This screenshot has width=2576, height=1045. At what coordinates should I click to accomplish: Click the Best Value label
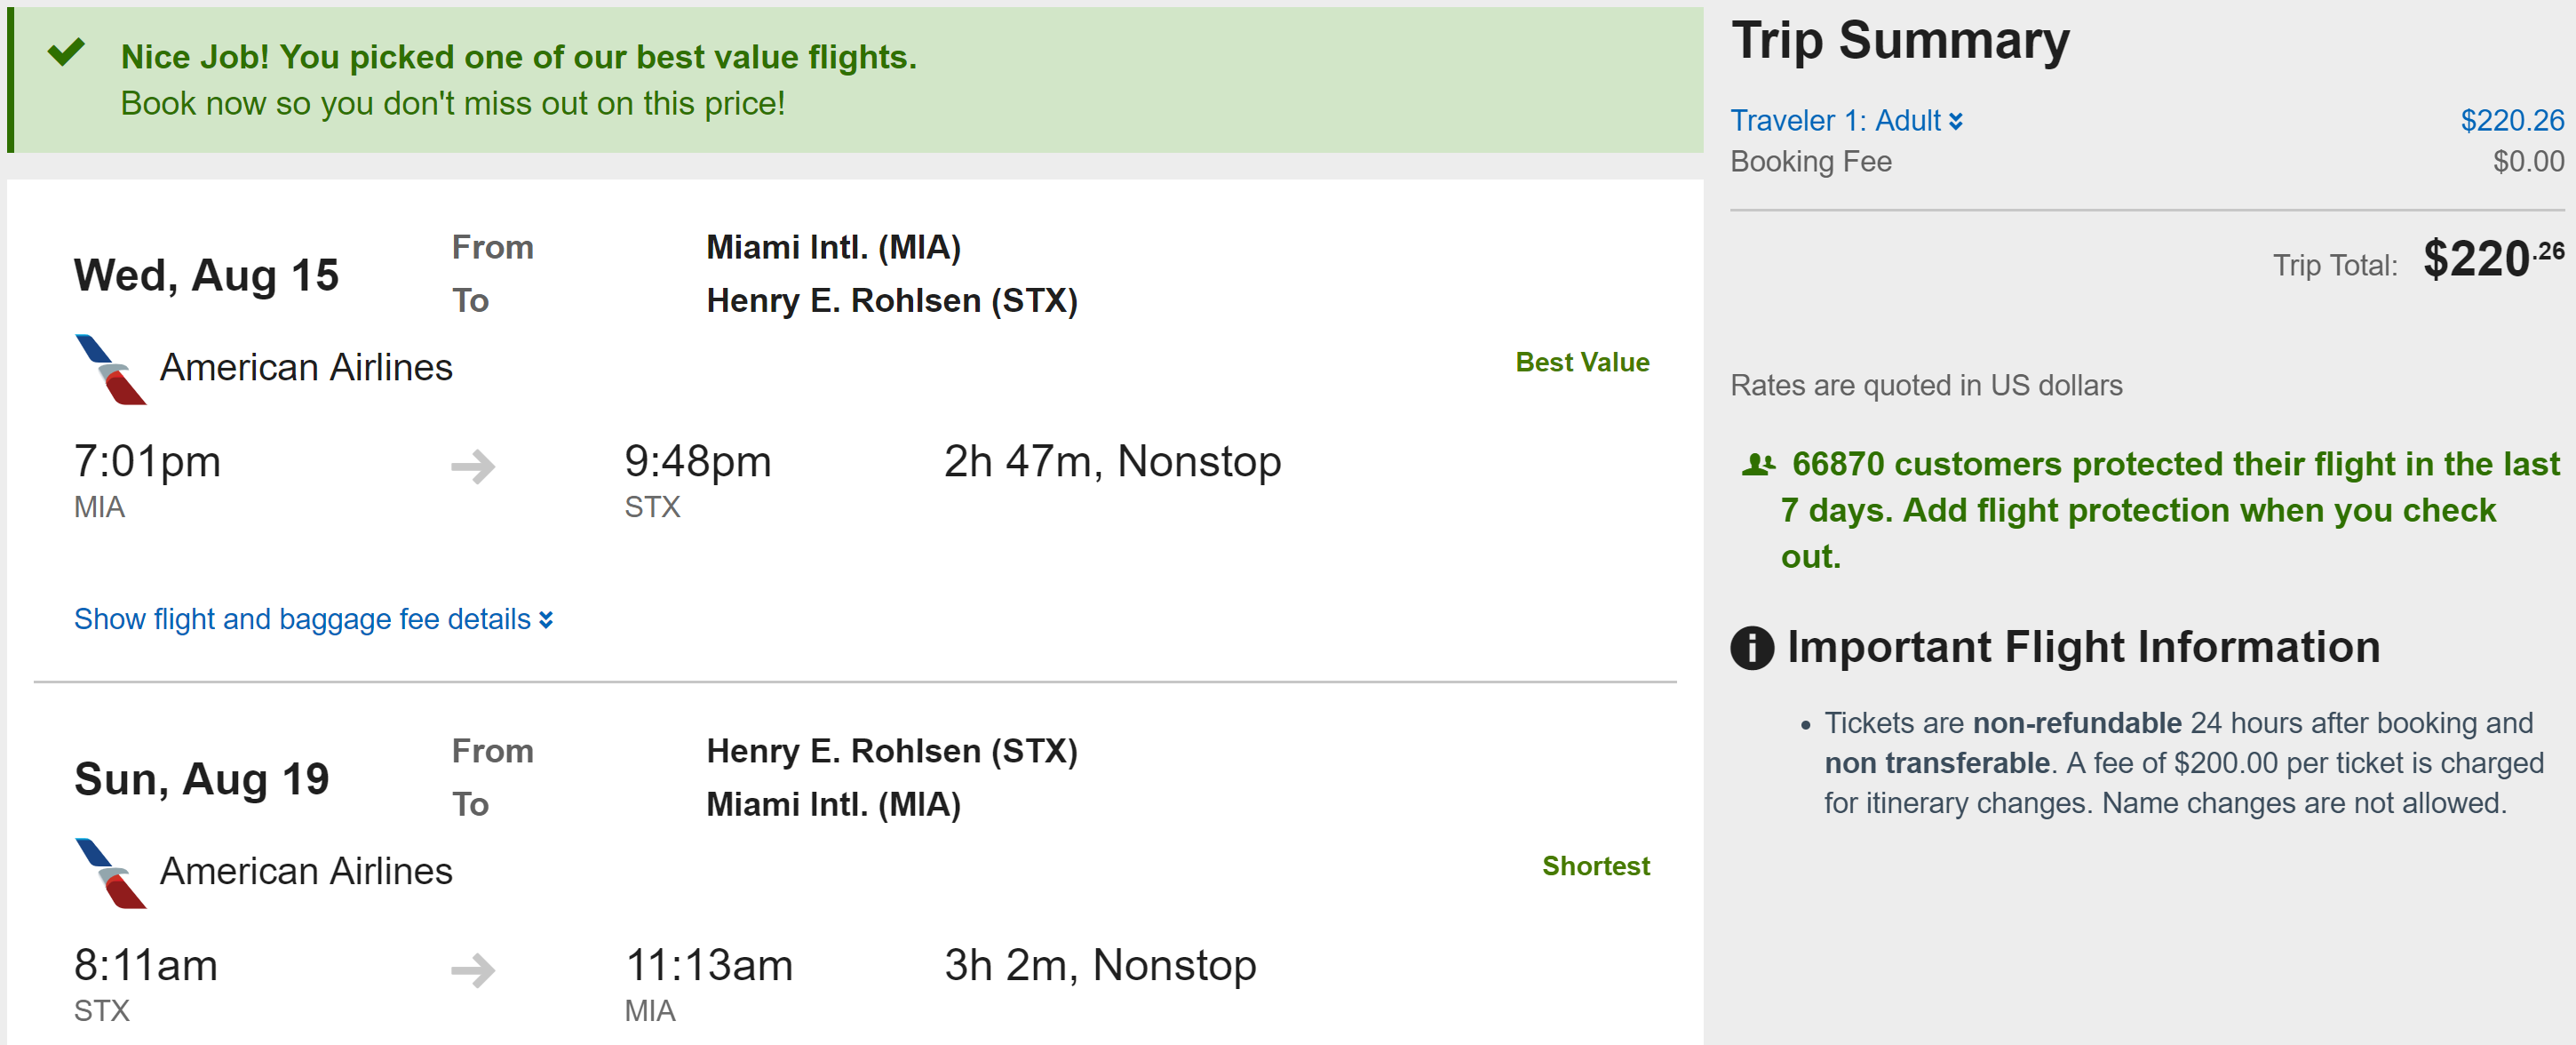coord(1582,363)
